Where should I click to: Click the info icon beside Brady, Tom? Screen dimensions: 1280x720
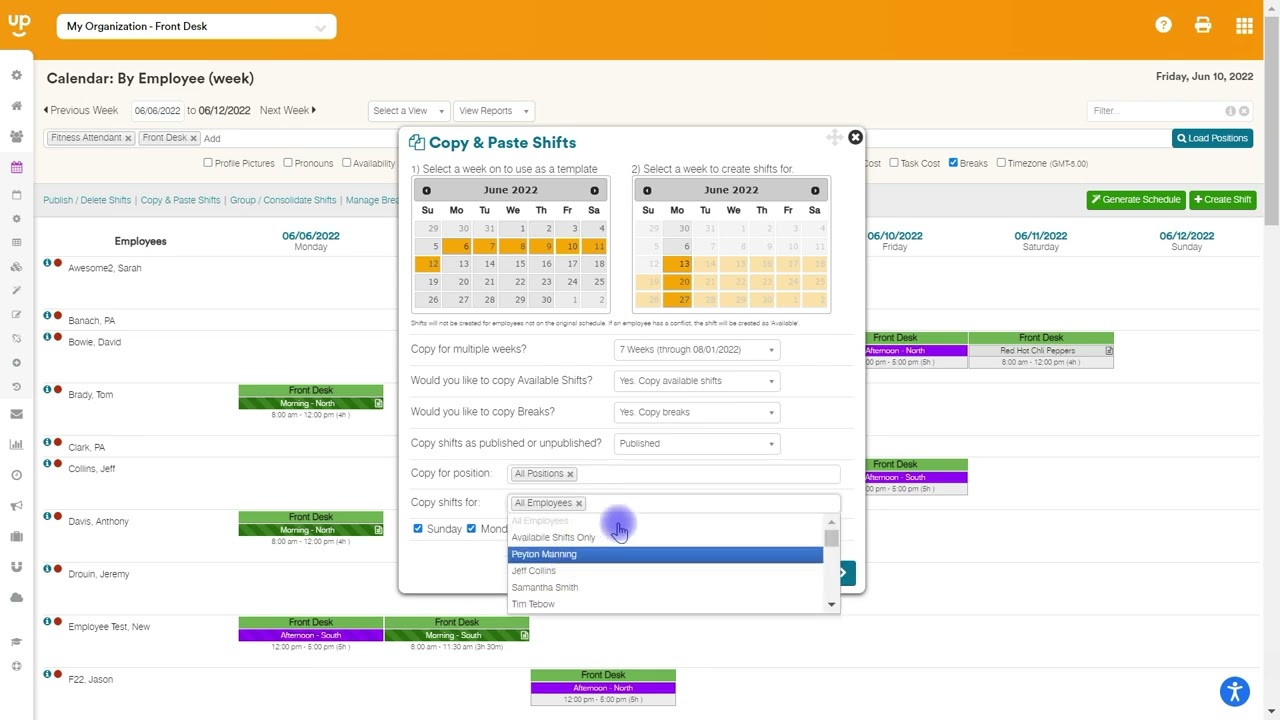pos(47,389)
